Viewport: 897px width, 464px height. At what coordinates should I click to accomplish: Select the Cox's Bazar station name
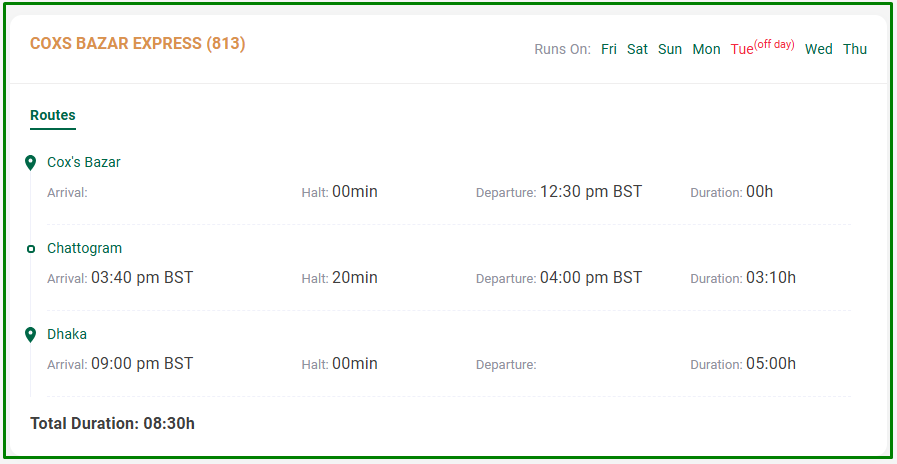tap(84, 162)
